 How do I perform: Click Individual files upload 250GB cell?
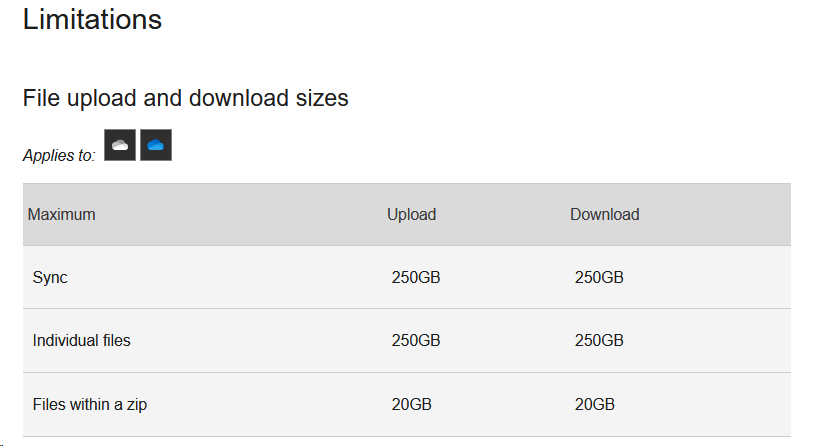[x=416, y=340]
